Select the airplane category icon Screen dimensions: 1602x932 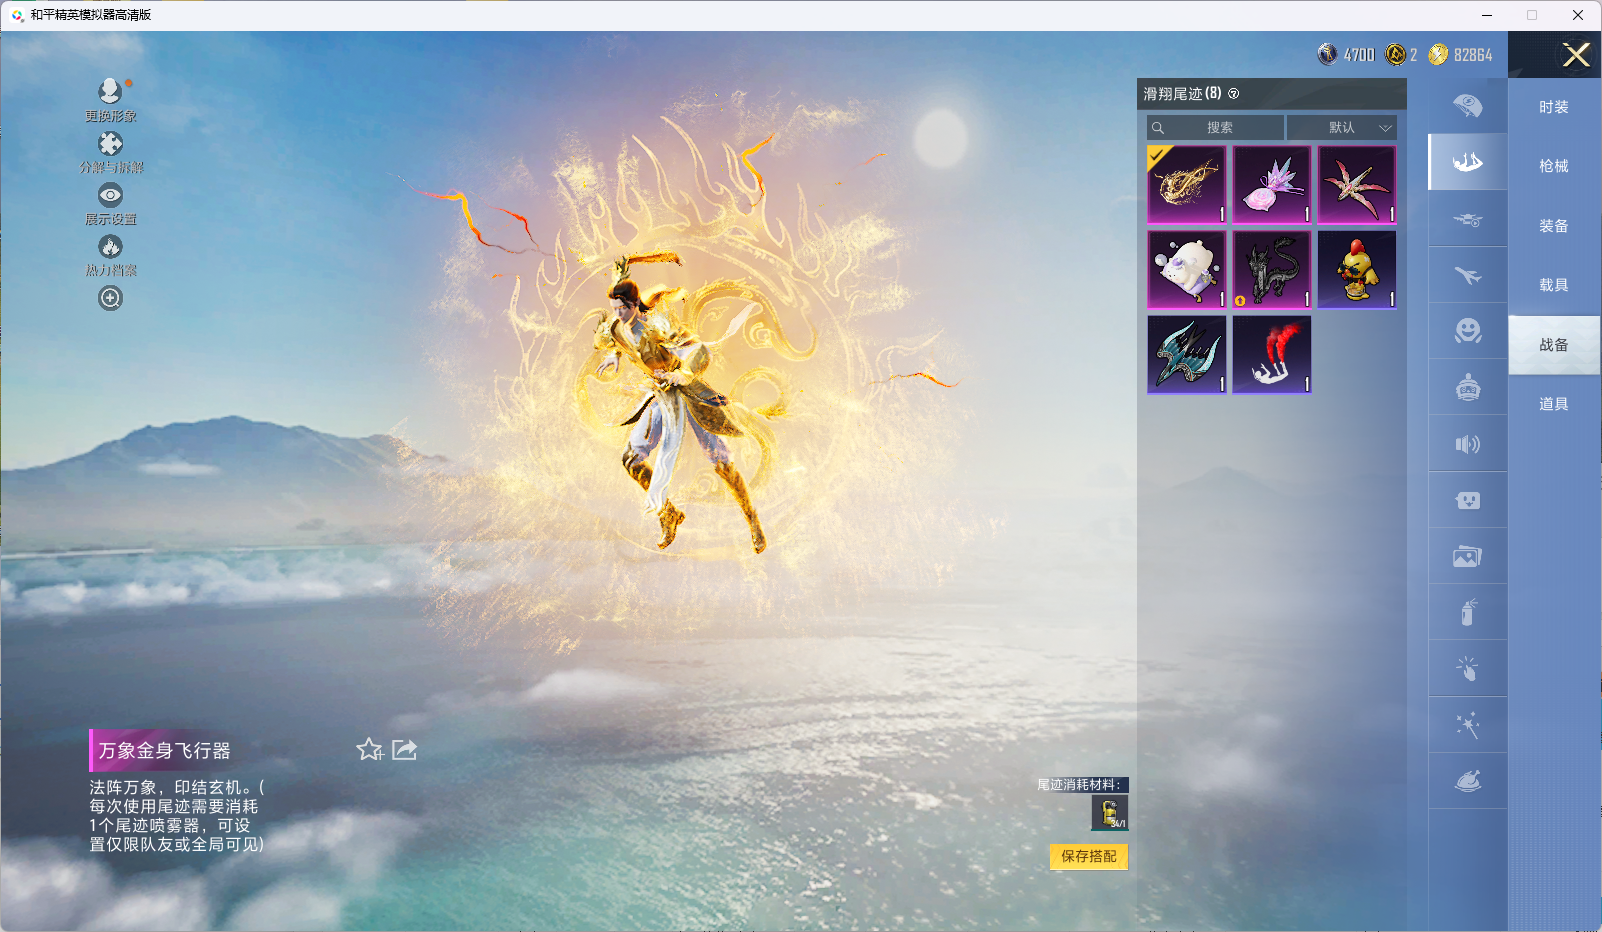1467,275
